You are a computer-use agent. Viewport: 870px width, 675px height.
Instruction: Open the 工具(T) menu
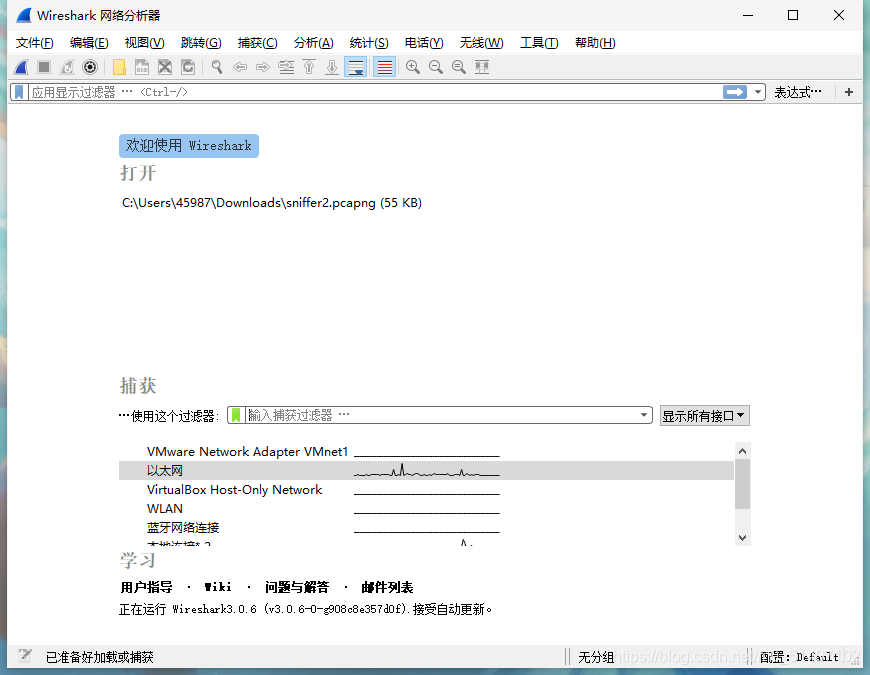[539, 43]
